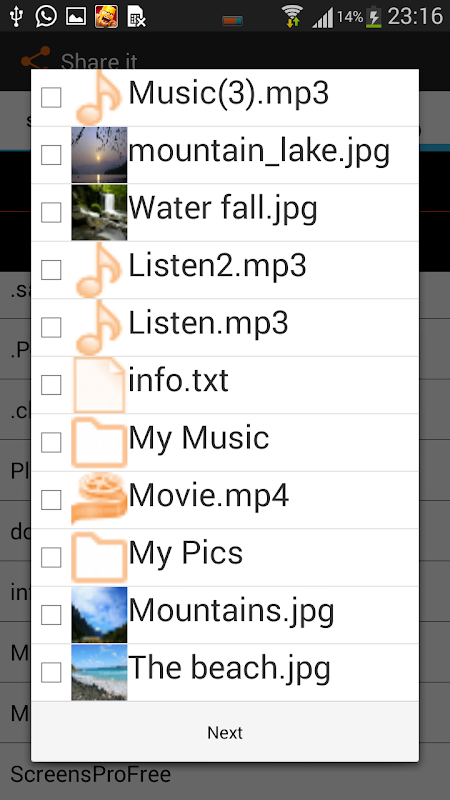
Task: Tap the folder icon beside My Pics
Action: coord(99,557)
